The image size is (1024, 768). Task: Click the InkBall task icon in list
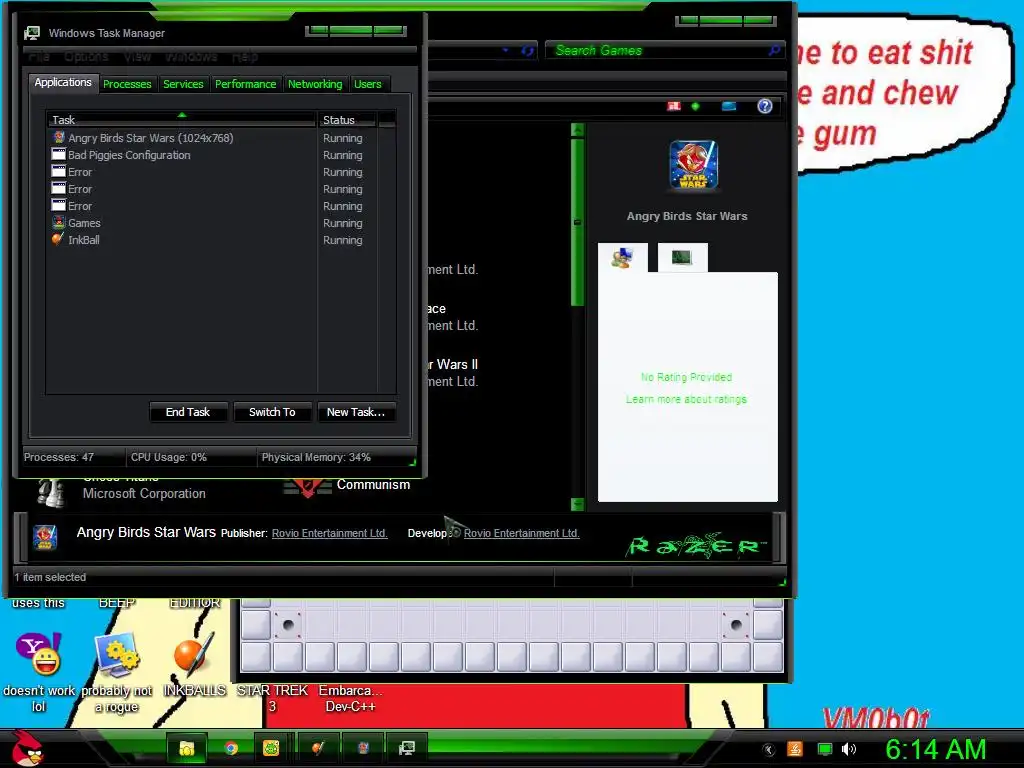pyautogui.click(x=59, y=239)
